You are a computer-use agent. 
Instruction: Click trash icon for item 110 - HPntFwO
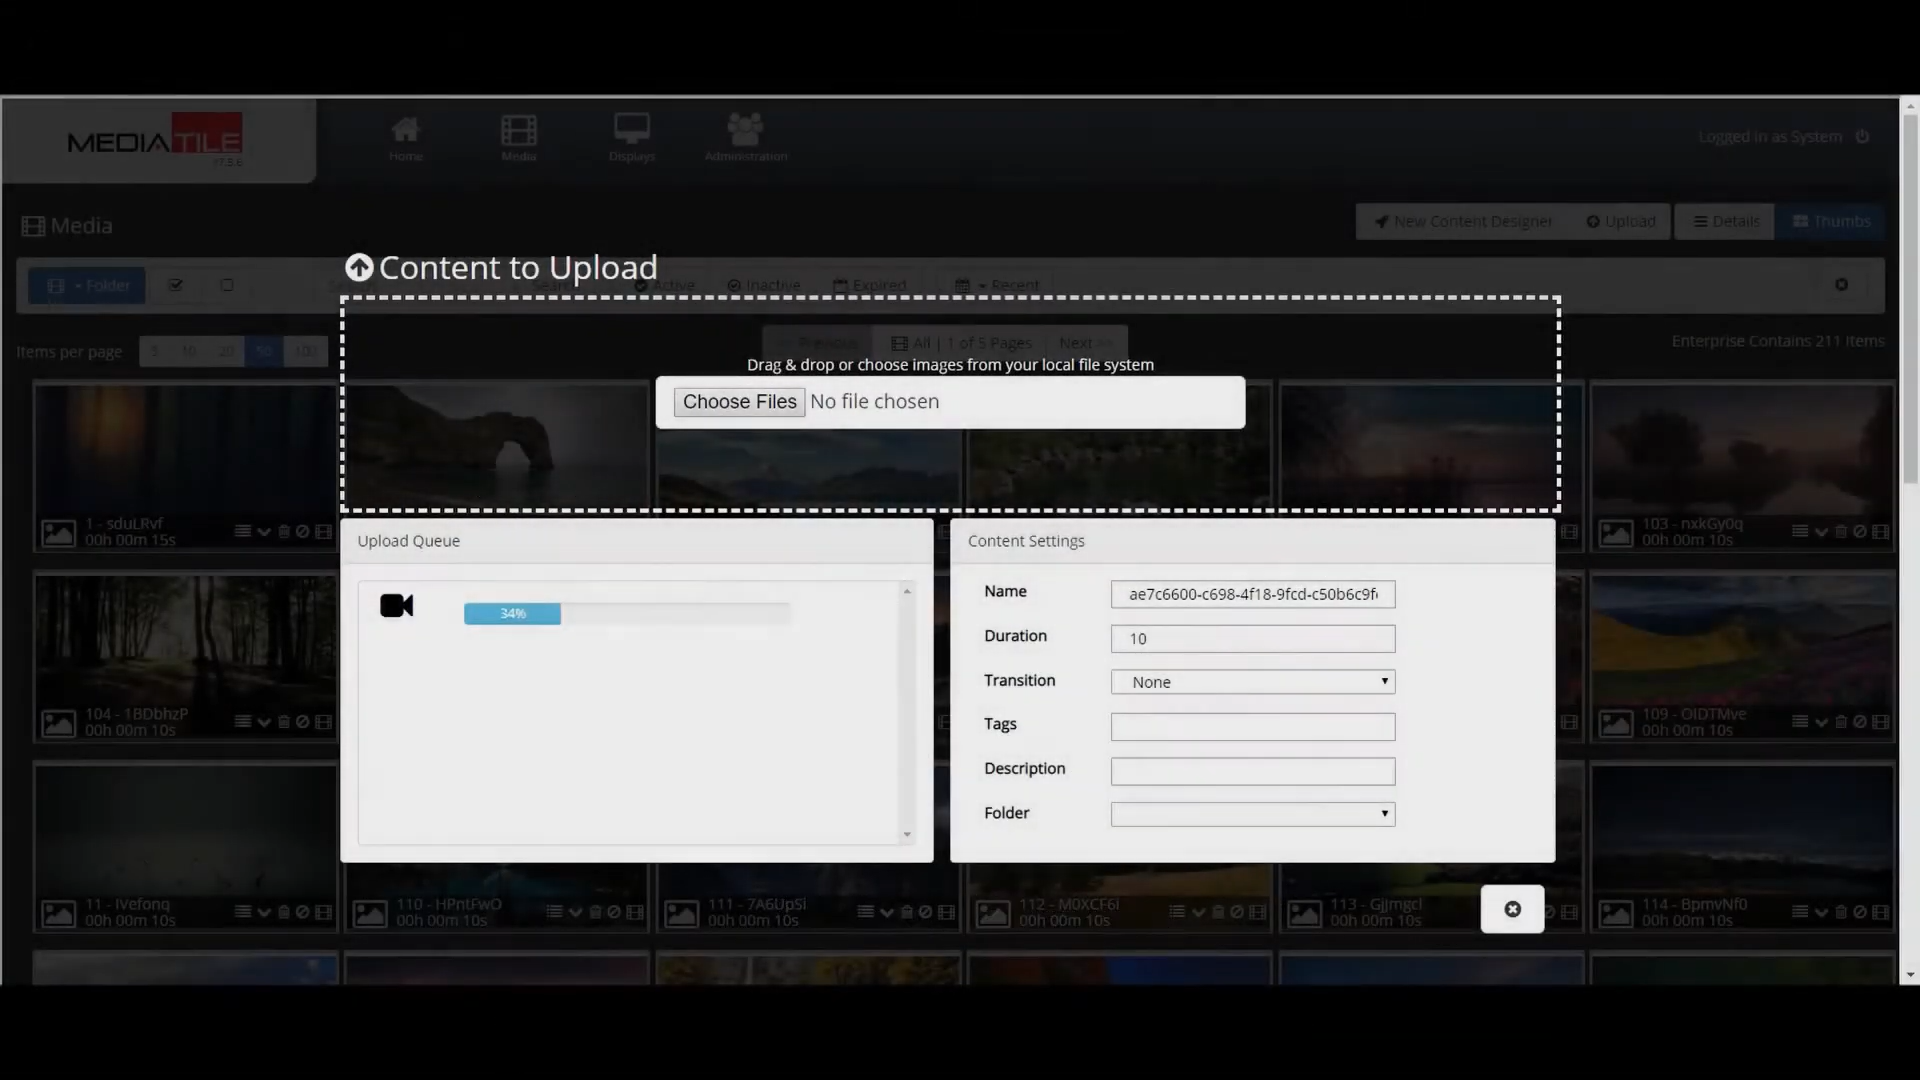click(x=595, y=912)
